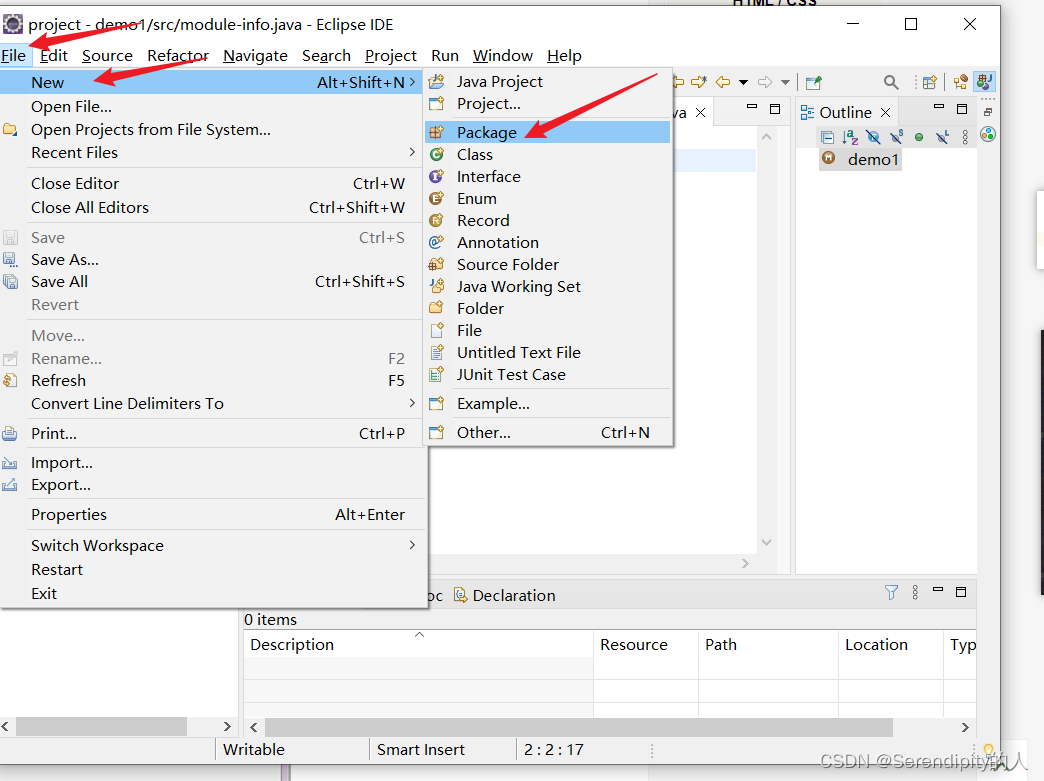This screenshot has height=781, width=1044.
Task: Click the Source Folder icon
Action: [437, 264]
